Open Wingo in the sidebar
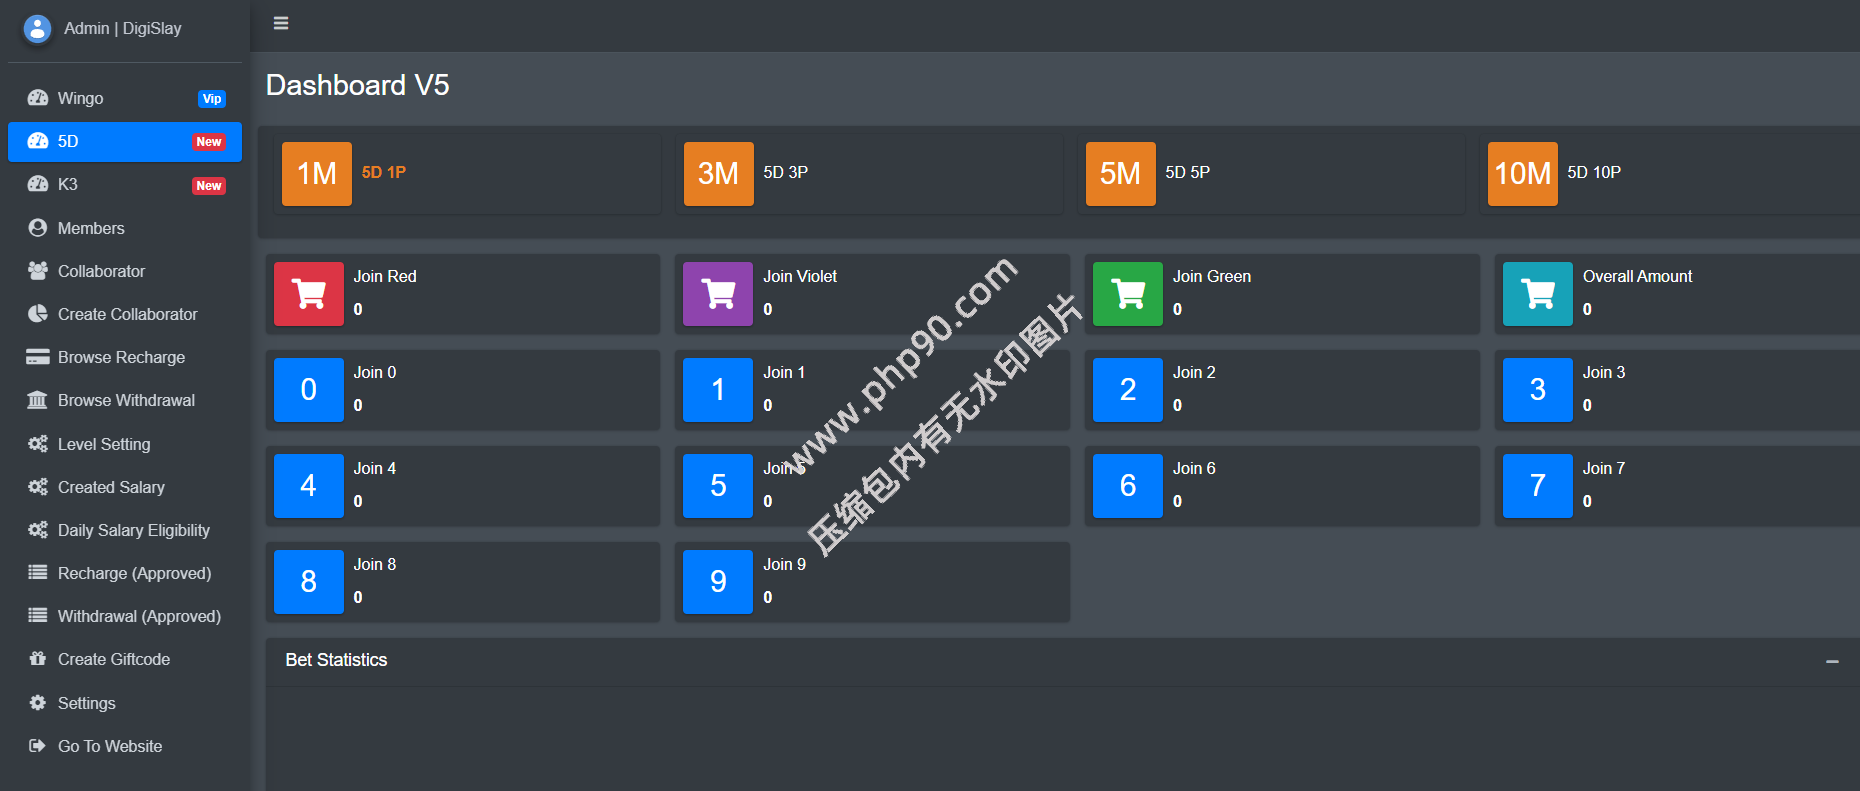Image resolution: width=1860 pixels, height=791 pixels. [80, 98]
